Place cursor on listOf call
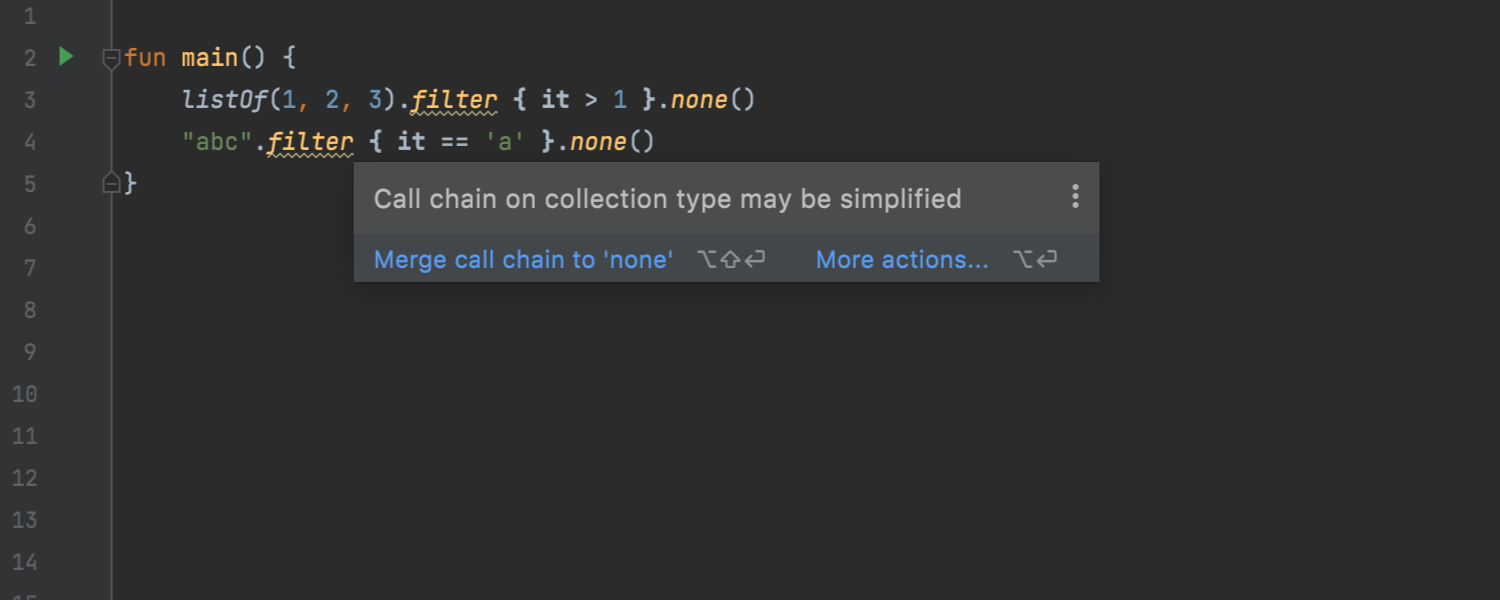 225,100
